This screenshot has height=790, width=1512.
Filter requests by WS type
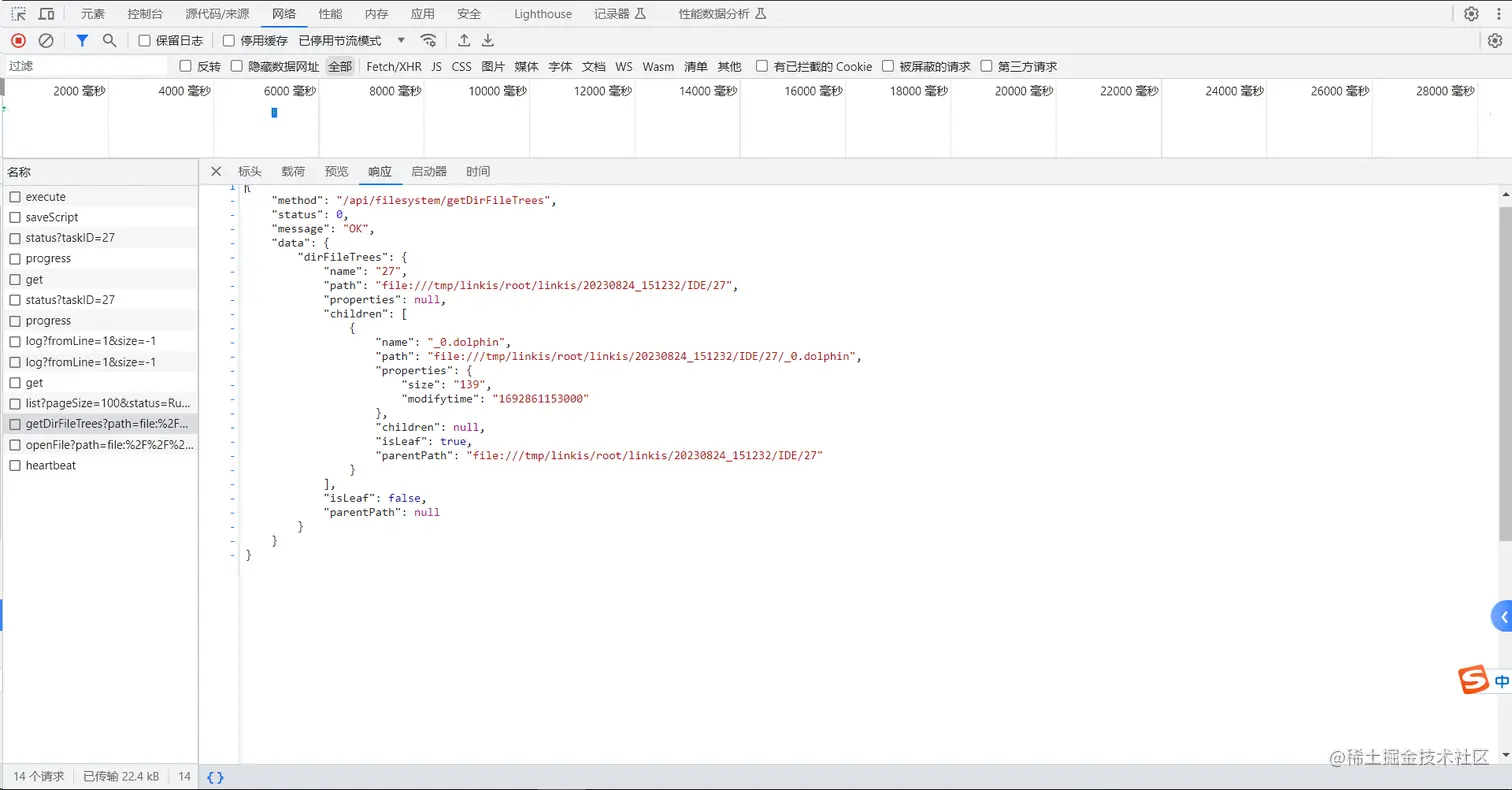tap(624, 67)
